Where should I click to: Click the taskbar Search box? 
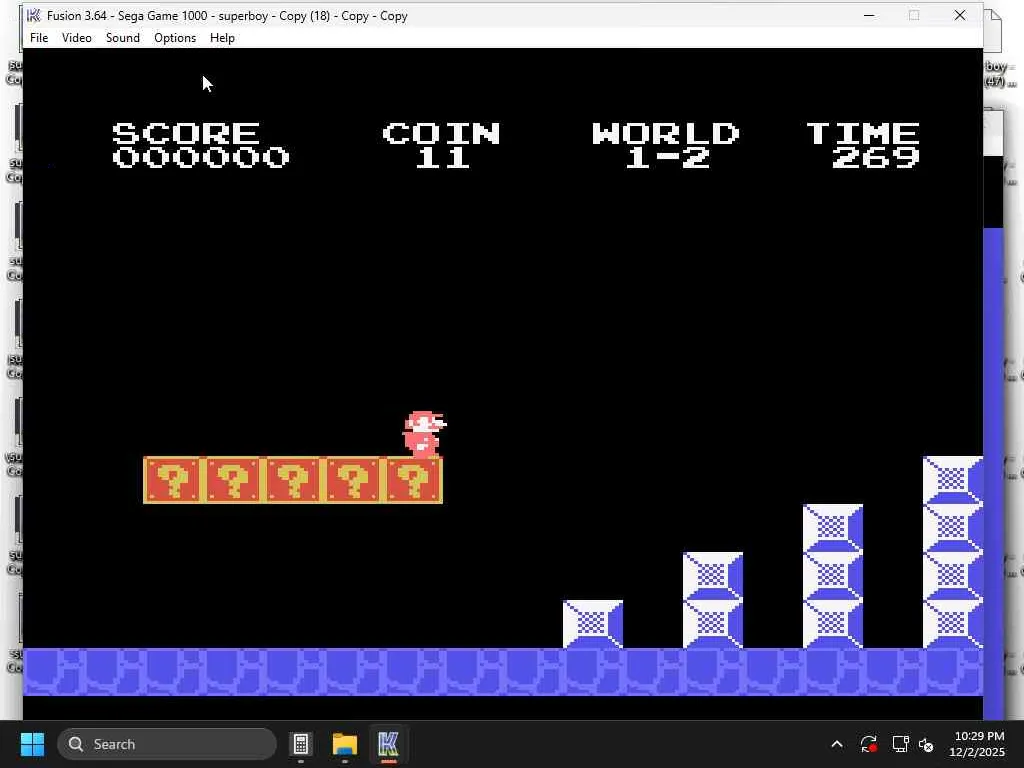[167, 744]
